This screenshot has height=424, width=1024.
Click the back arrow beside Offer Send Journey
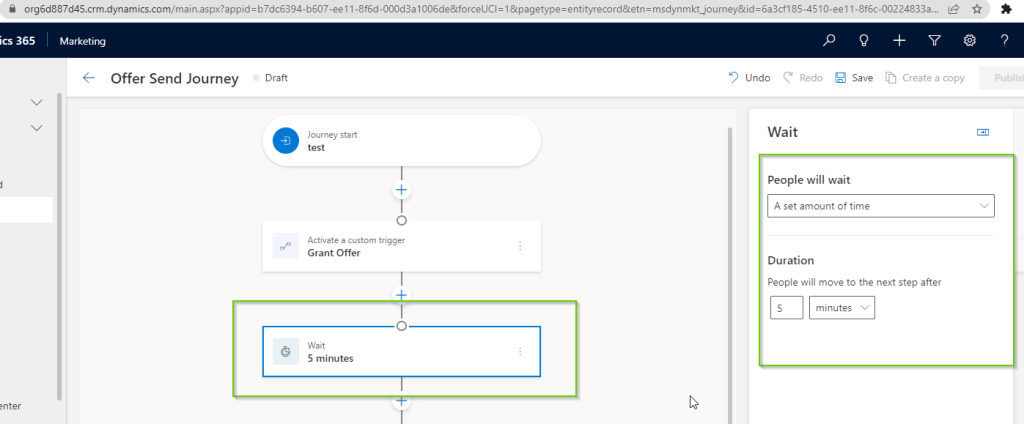[89, 78]
